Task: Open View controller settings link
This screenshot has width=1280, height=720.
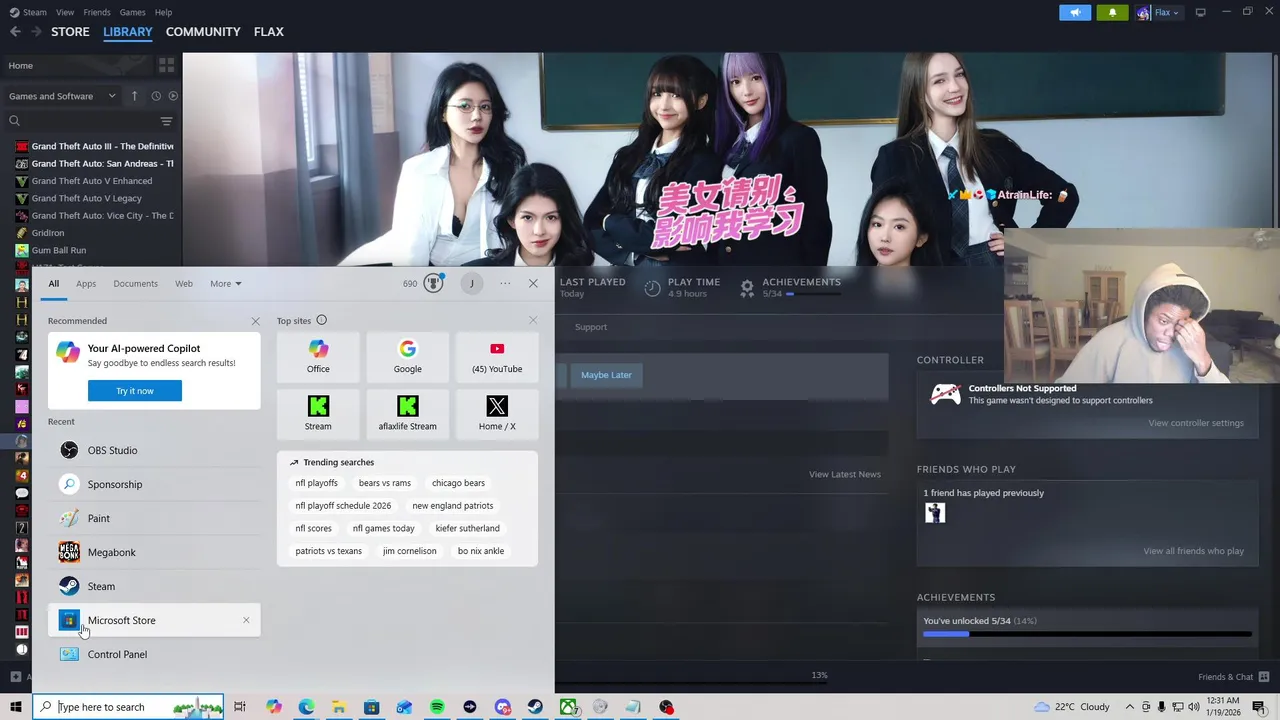Action: [x=1196, y=423]
